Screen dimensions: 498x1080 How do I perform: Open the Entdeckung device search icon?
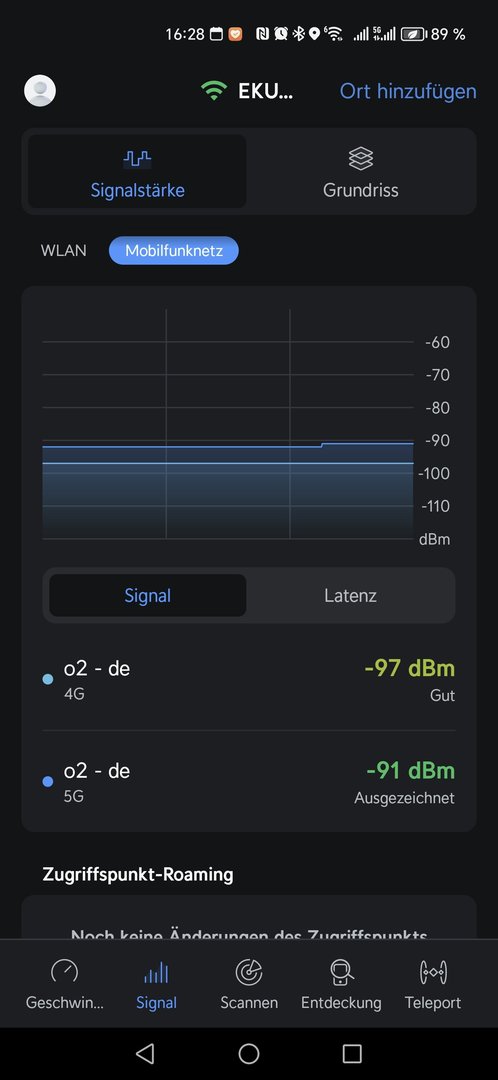pos(341,972)
